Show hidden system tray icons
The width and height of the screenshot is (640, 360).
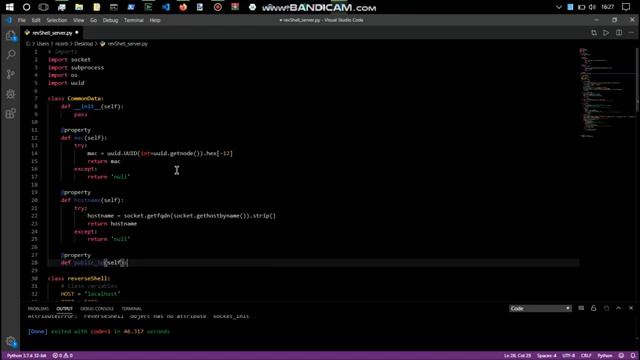pyautogui.click(x=558, y=7)
